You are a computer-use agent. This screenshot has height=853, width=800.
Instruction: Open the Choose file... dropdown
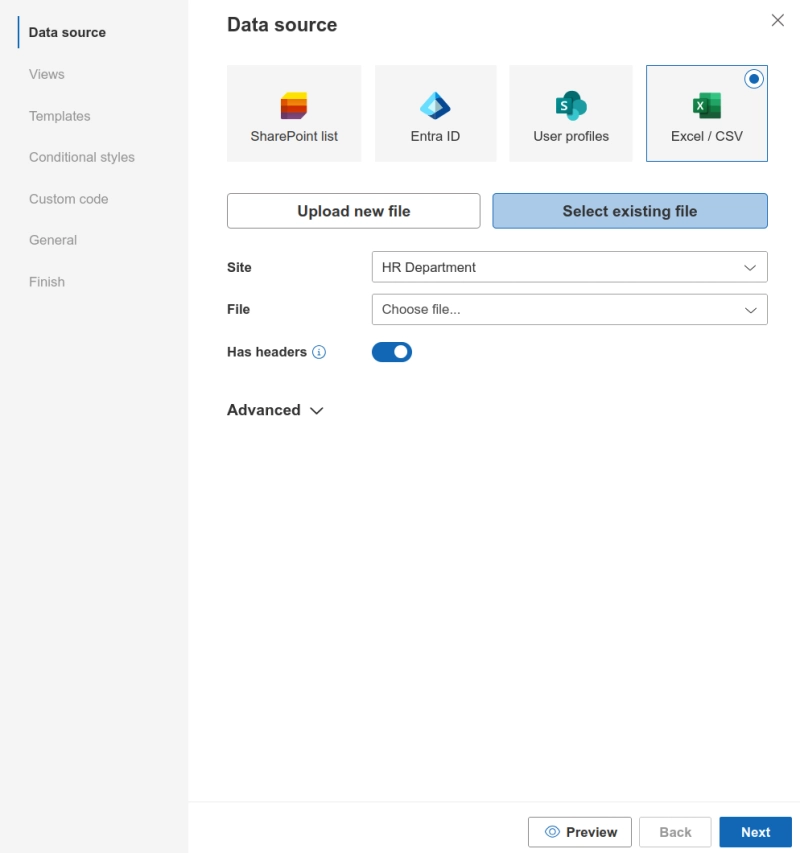(569, 310)
